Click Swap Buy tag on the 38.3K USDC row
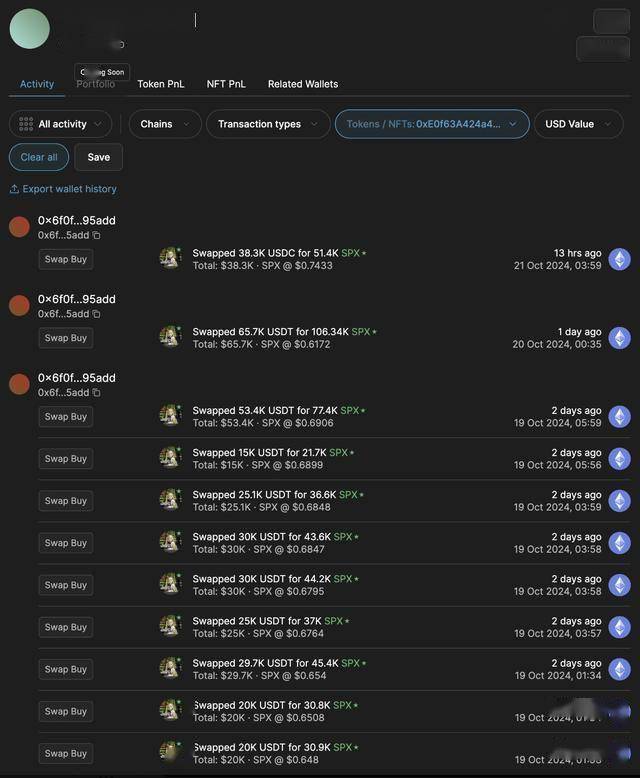 pyautogui.click(x=65, y=259)
